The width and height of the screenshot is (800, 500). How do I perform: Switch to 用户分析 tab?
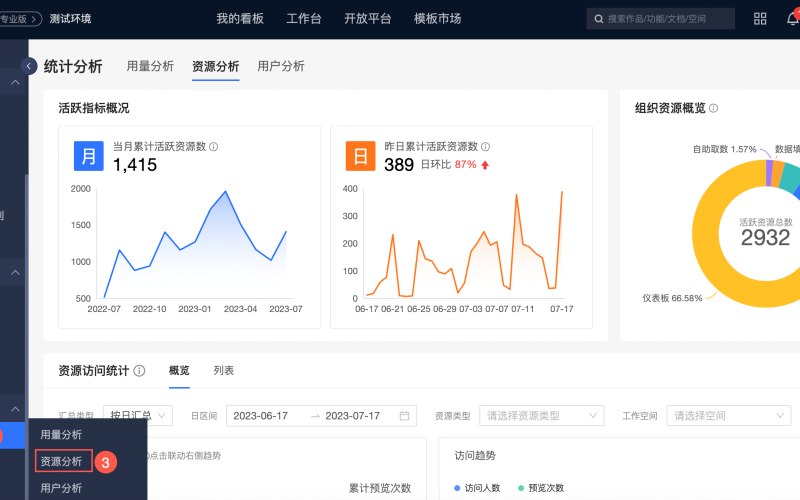pyautogui.click(x=281, y=66)
